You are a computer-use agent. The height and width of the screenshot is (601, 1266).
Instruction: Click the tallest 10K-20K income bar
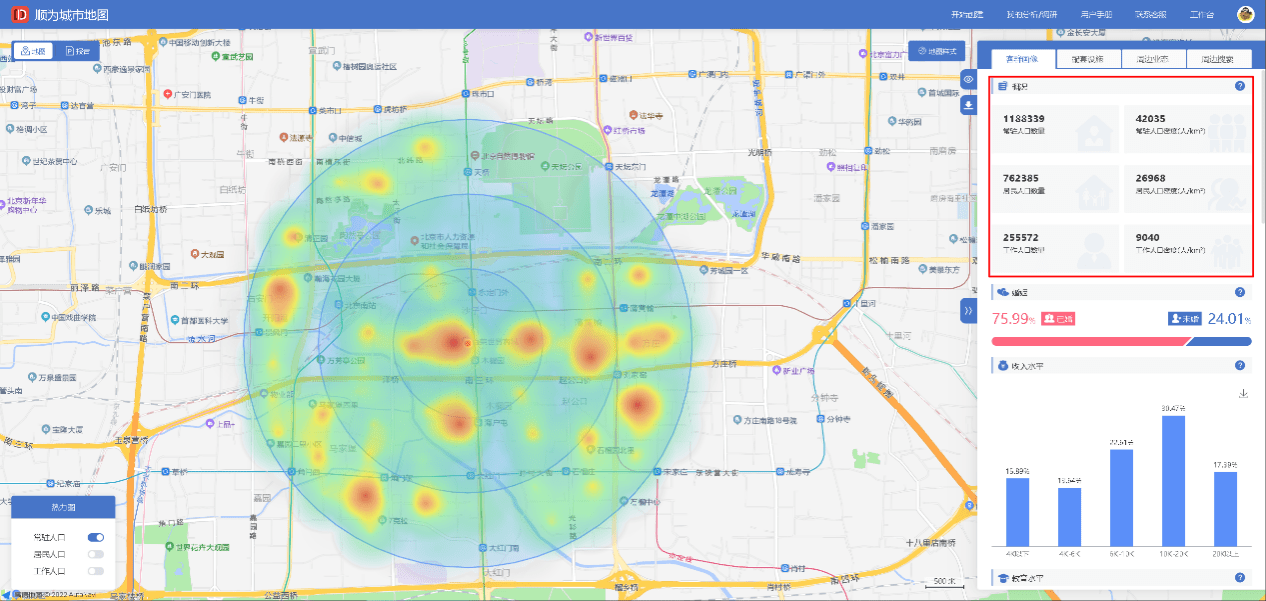(x=1173, y=480)
